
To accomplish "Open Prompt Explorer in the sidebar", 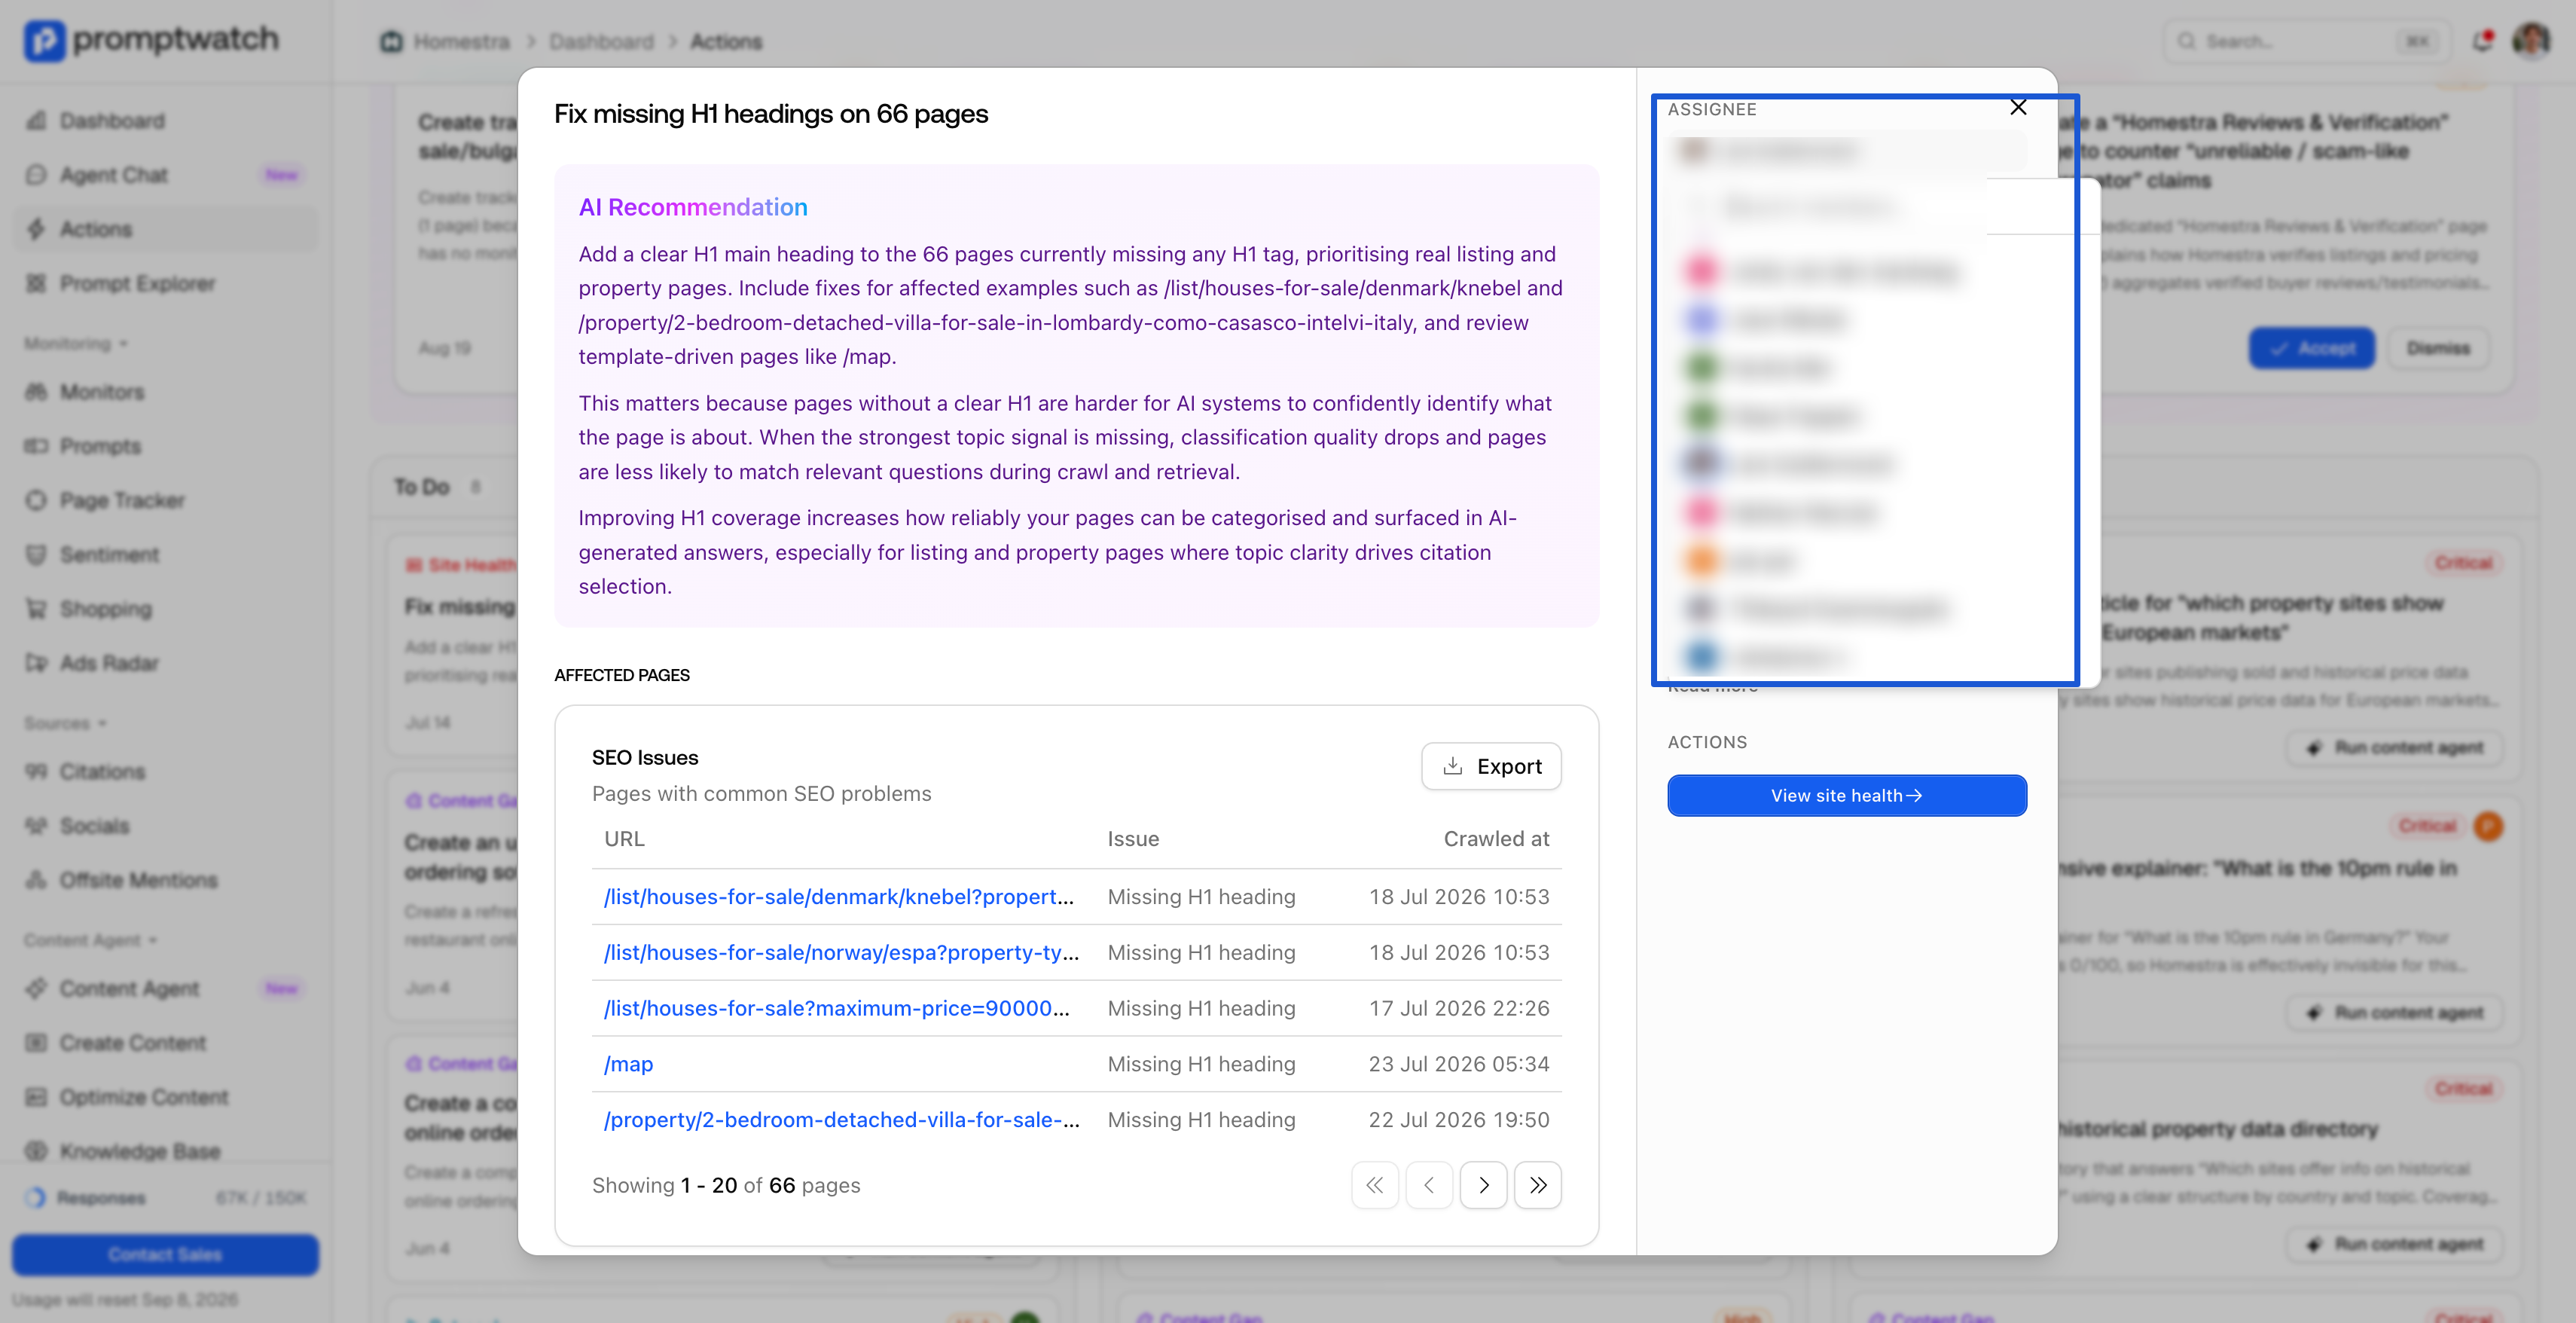I will point(165,283).
